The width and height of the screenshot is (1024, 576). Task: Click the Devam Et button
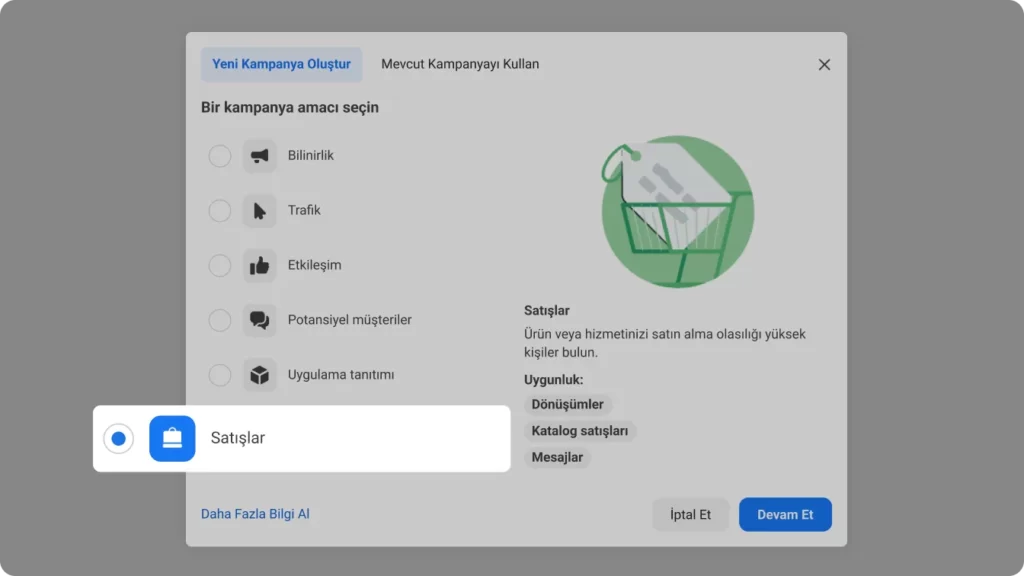pos(785,515)
